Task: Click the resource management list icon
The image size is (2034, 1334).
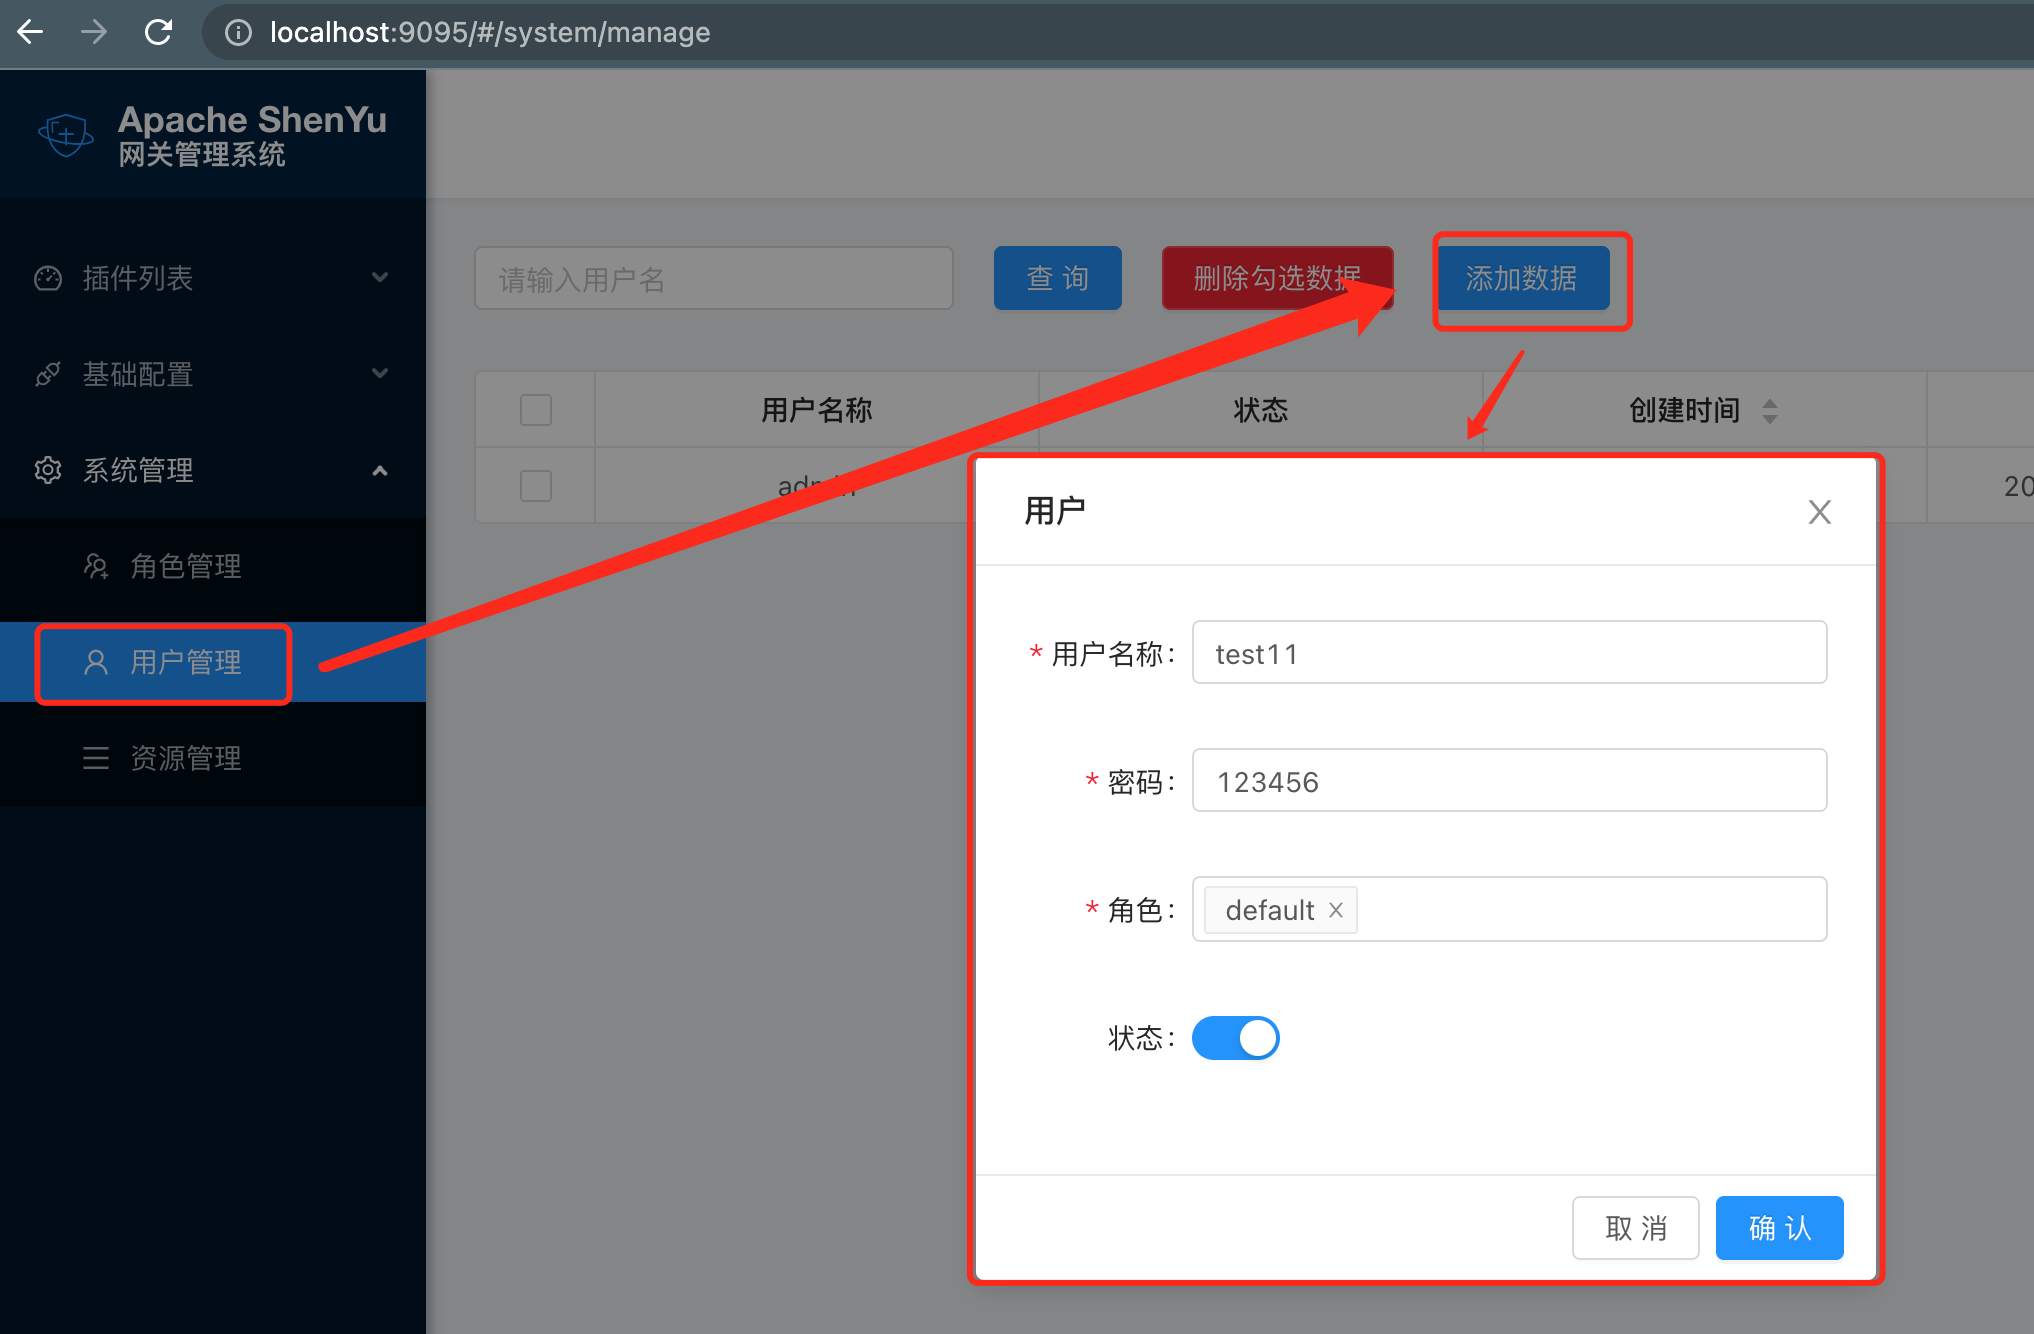Action: [96, 758]
